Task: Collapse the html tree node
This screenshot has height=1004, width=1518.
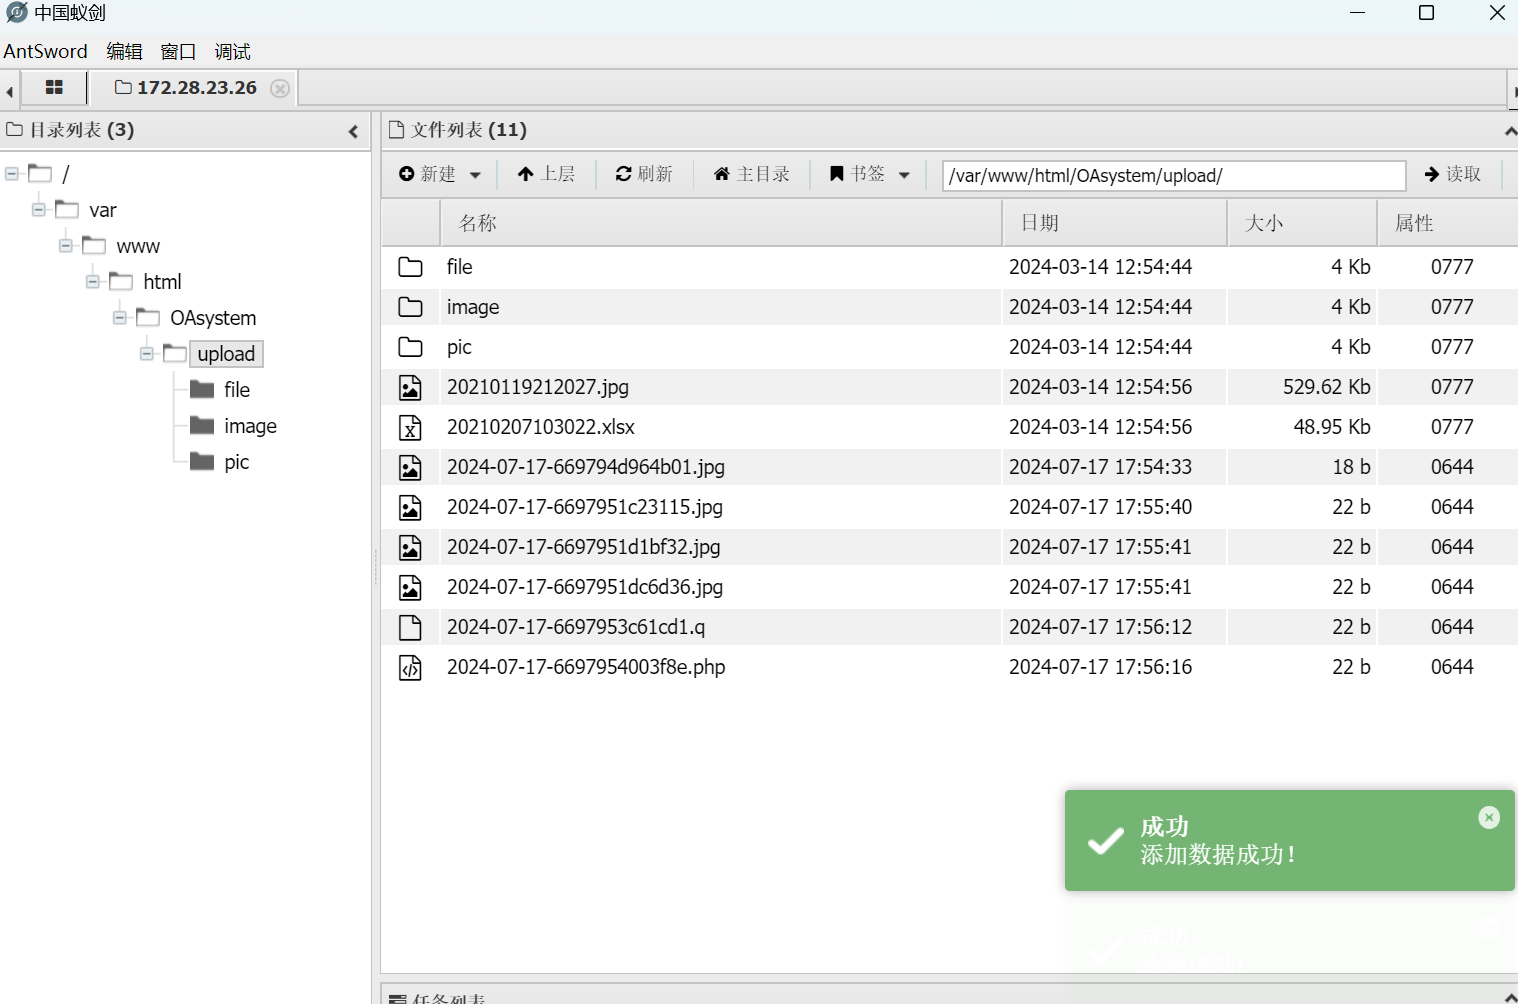Action: pyautogui.click(x=93, y=282)
